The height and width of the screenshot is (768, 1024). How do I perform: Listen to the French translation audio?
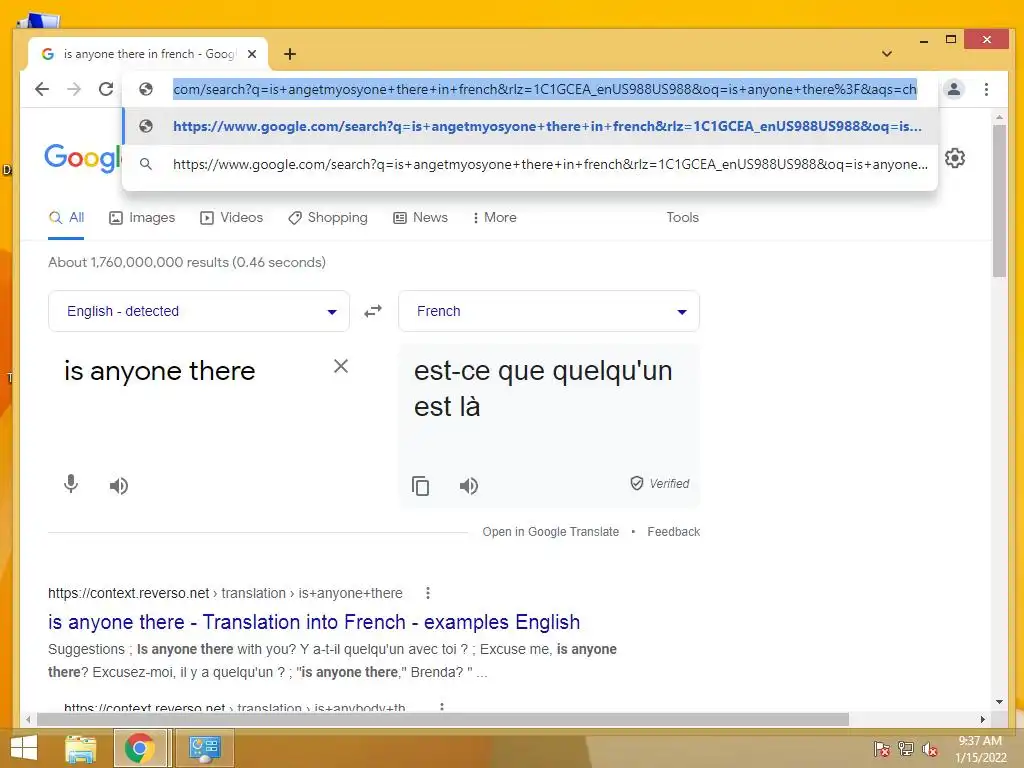[x=468, y=485]
